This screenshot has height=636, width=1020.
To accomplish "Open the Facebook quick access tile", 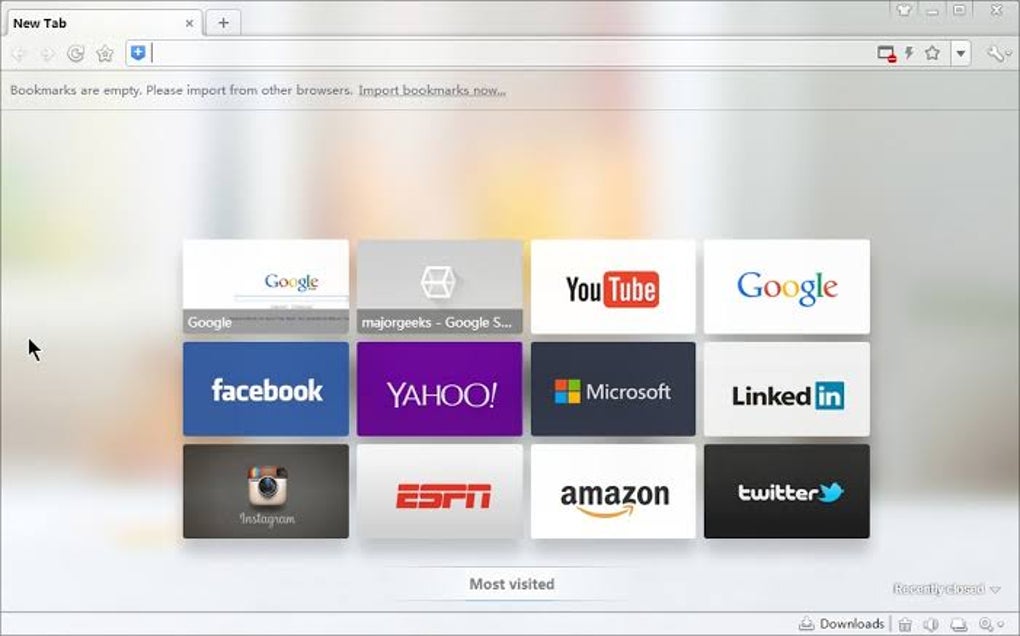I will click(265, 389).
